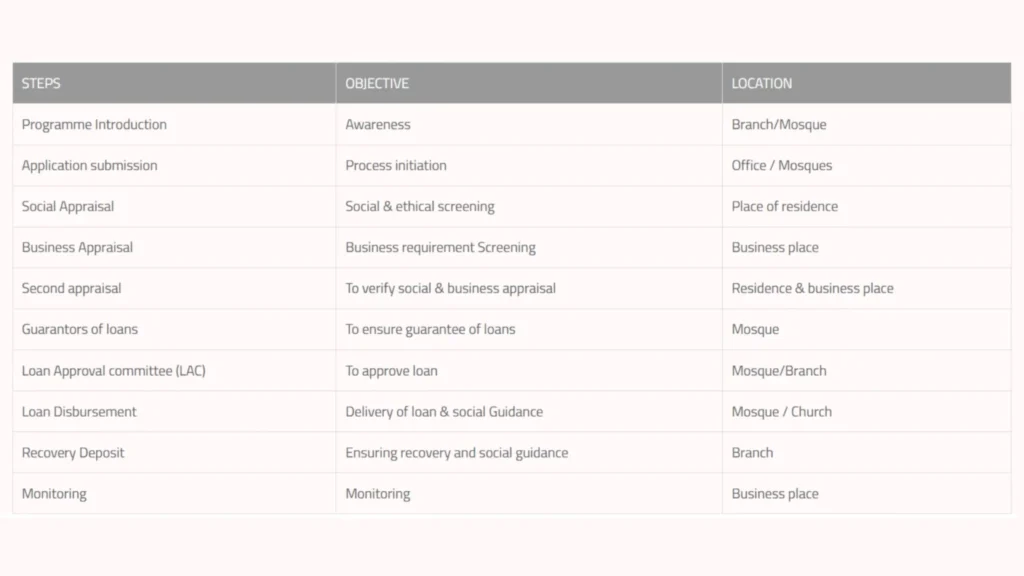
Task: Click the Social Appraisal step
Action: coord(68,206)
